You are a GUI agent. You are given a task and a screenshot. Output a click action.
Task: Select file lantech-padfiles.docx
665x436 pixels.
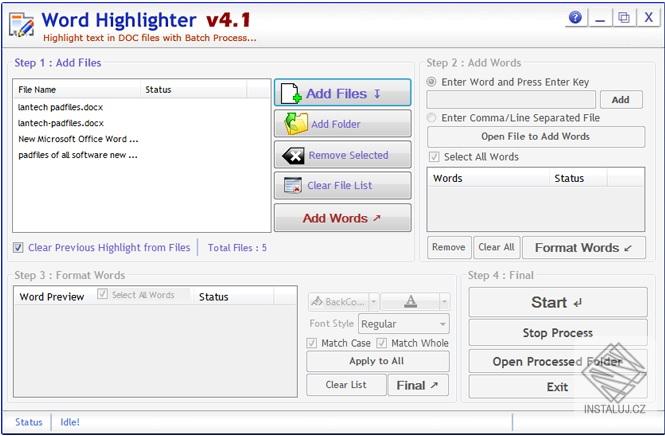coord(61,123)
